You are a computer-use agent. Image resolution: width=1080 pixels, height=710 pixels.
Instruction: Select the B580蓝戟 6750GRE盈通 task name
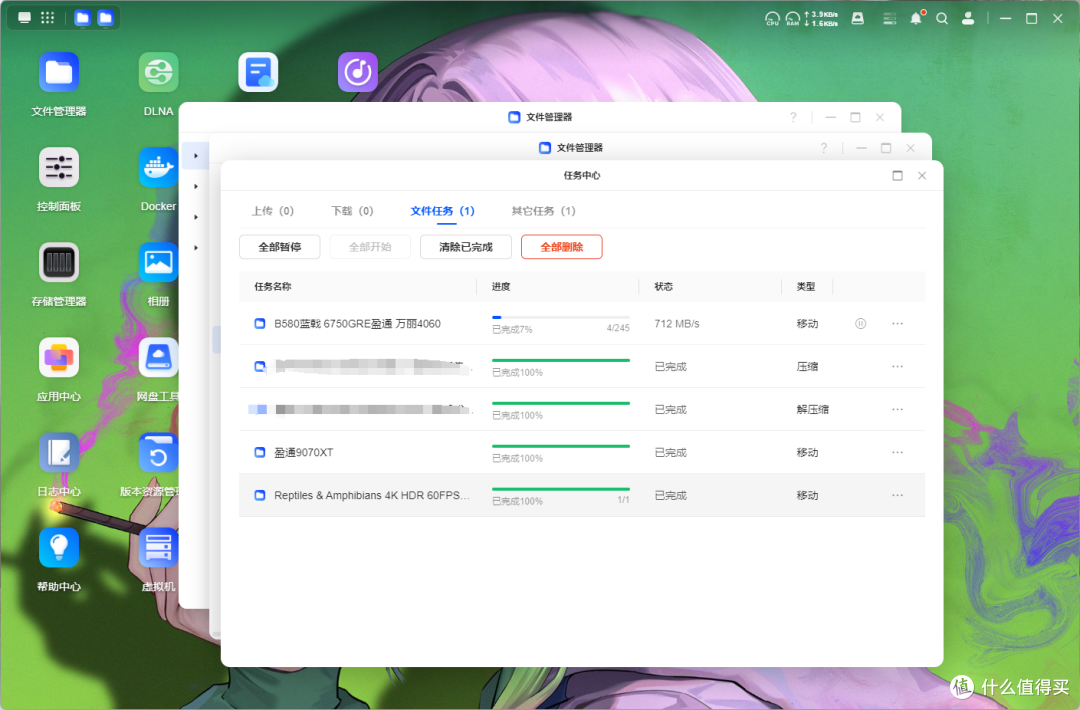357,324
